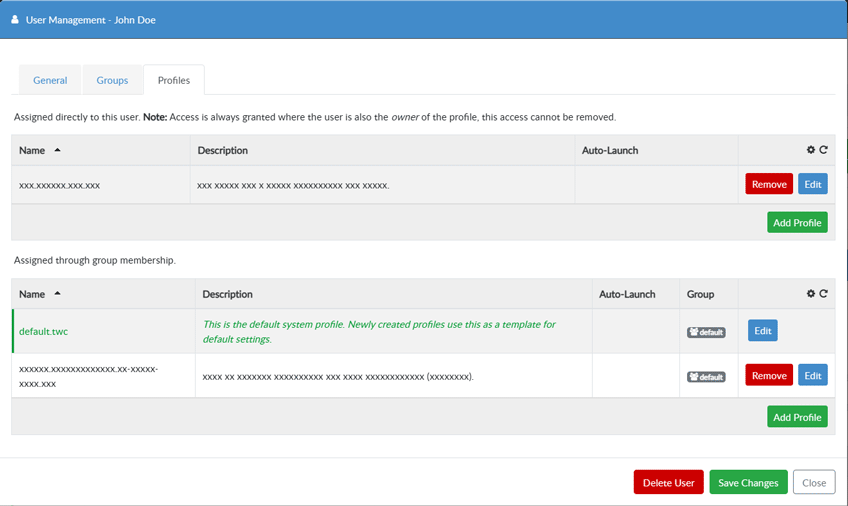Select the Profiles tab

(x=174, y=80)
